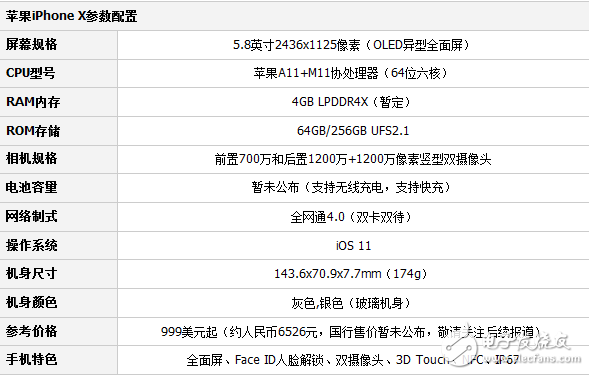Click the 前置700万和后置1200万 camera value
The height and width of the screenshot is (375, 589).
353,159
